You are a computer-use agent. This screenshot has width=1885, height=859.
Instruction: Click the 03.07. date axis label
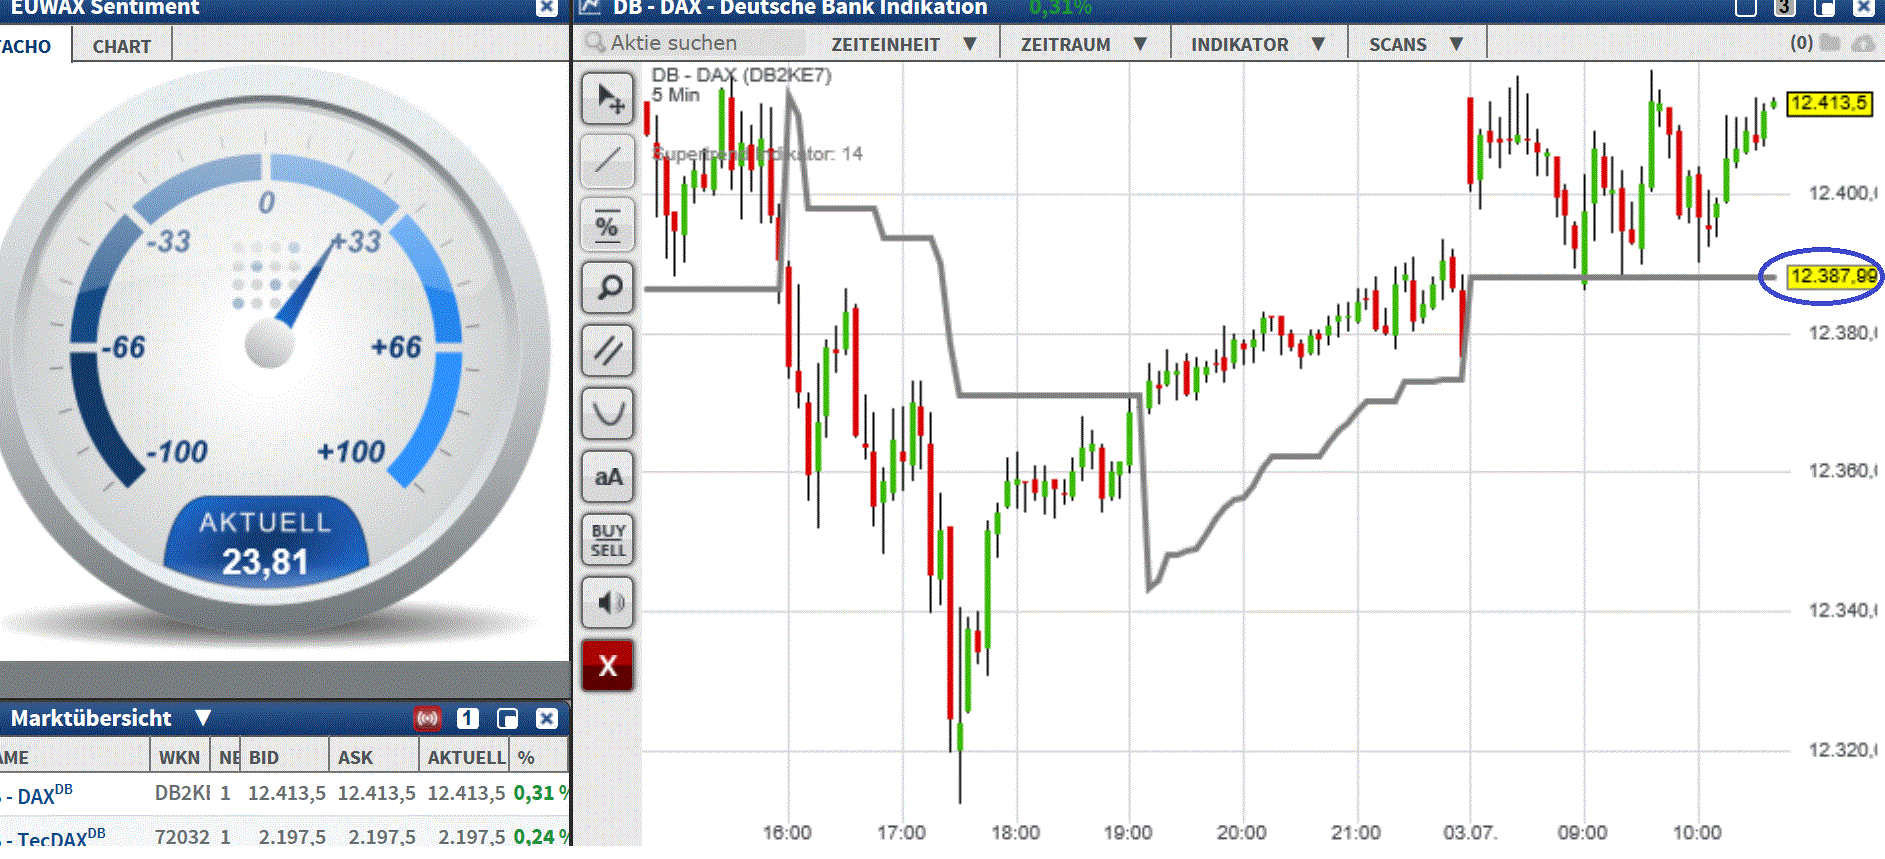1470,832
